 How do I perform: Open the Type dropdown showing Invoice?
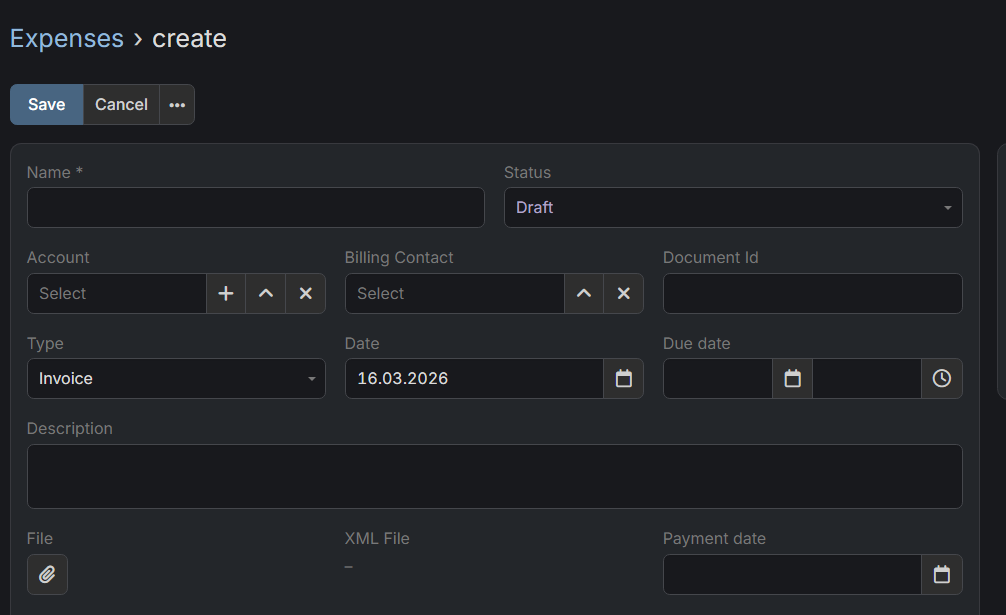[x=176, y=378]
